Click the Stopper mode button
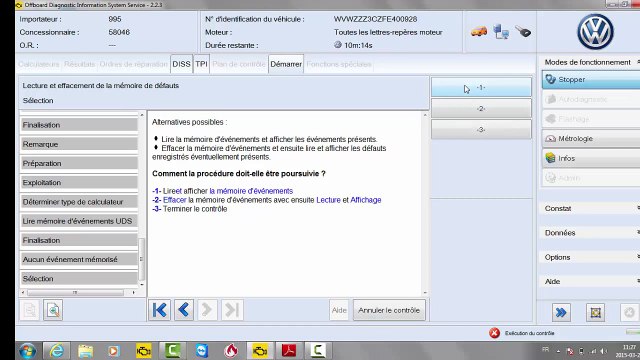 [591, 80]
